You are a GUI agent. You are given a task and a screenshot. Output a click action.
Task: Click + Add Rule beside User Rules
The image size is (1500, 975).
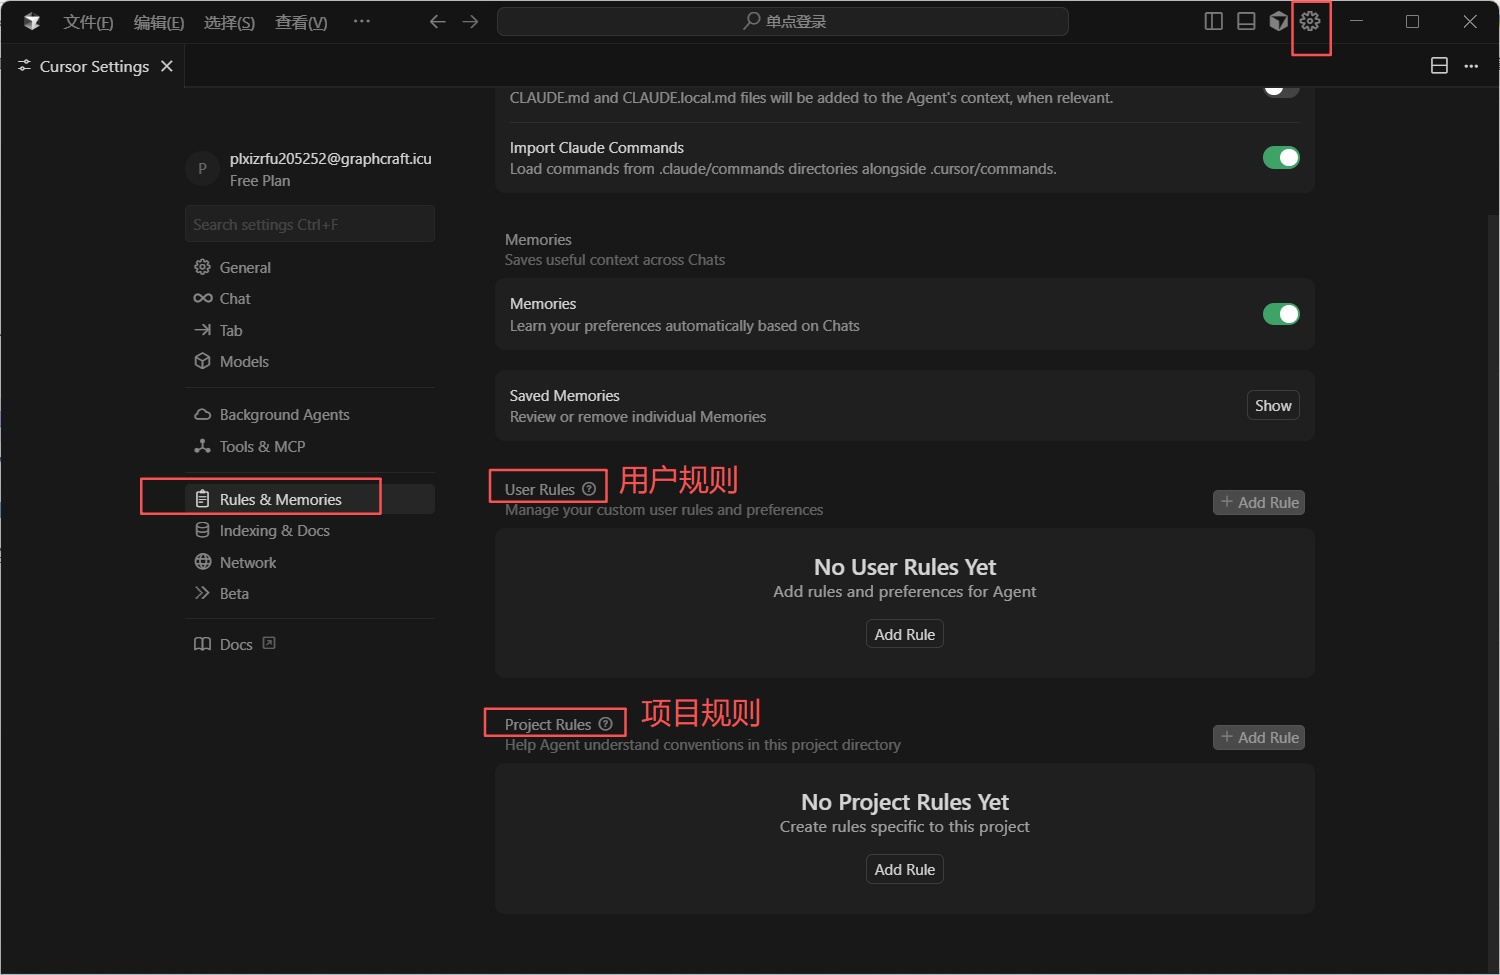click(1259, 502)
